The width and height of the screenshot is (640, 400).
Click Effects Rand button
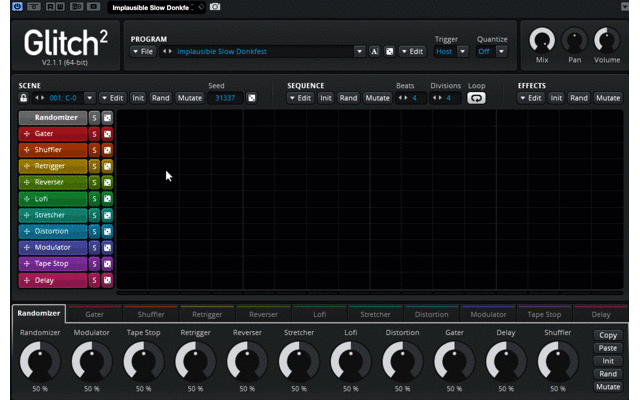579,98
